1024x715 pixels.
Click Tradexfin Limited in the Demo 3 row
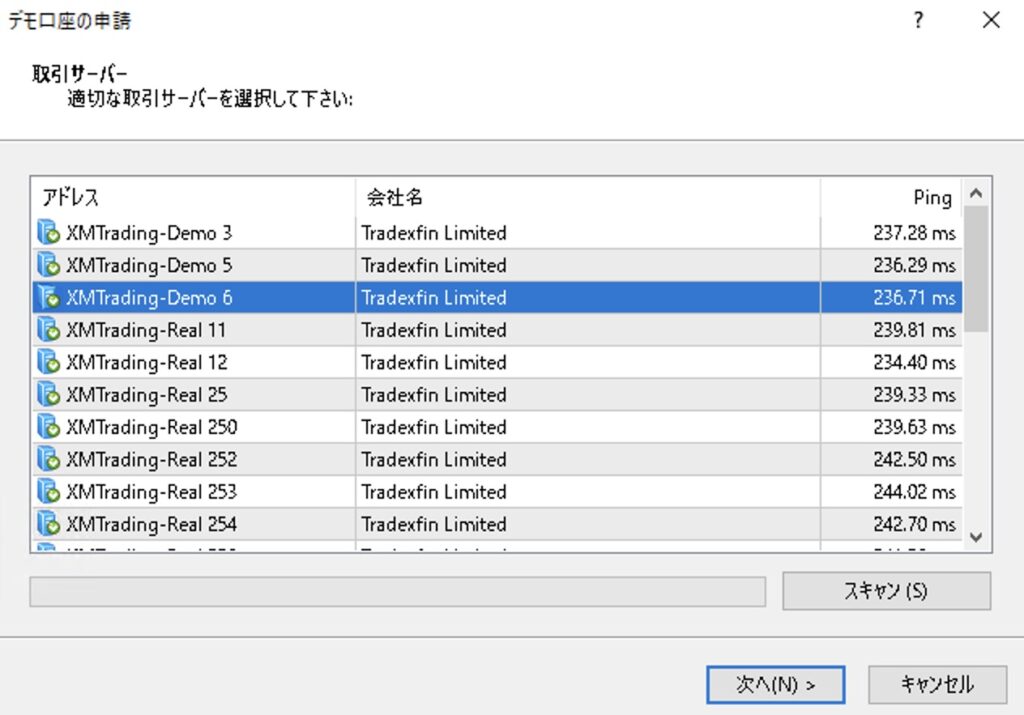[x=434, y=233]
